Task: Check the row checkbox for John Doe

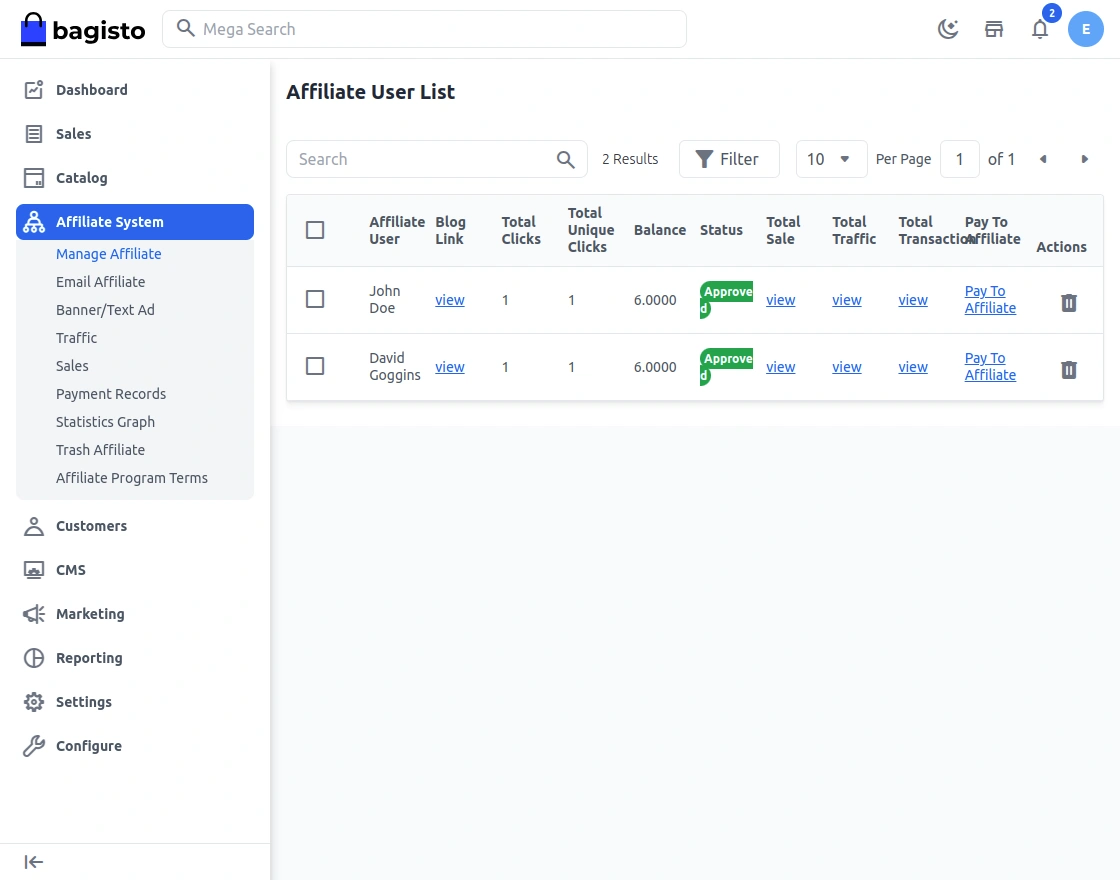Action: (x=315, y=298)
